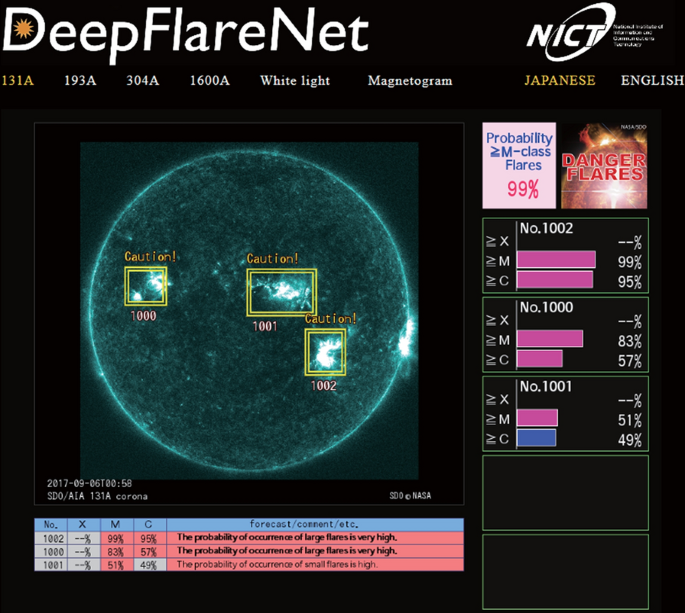The height and width of the screenshot is (613, 685).
Task: Open the Danger Flares image banner
Action: (x=603, y=165)
